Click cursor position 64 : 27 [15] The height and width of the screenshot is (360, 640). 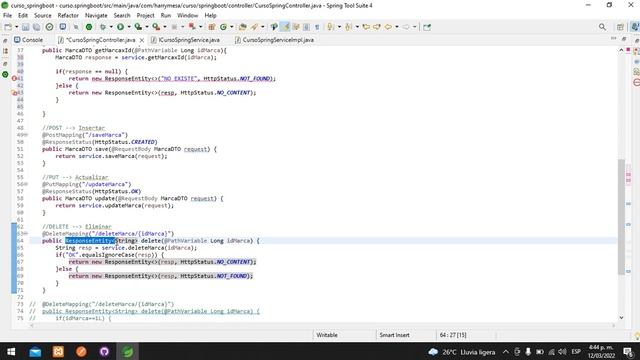coord(453,335)
